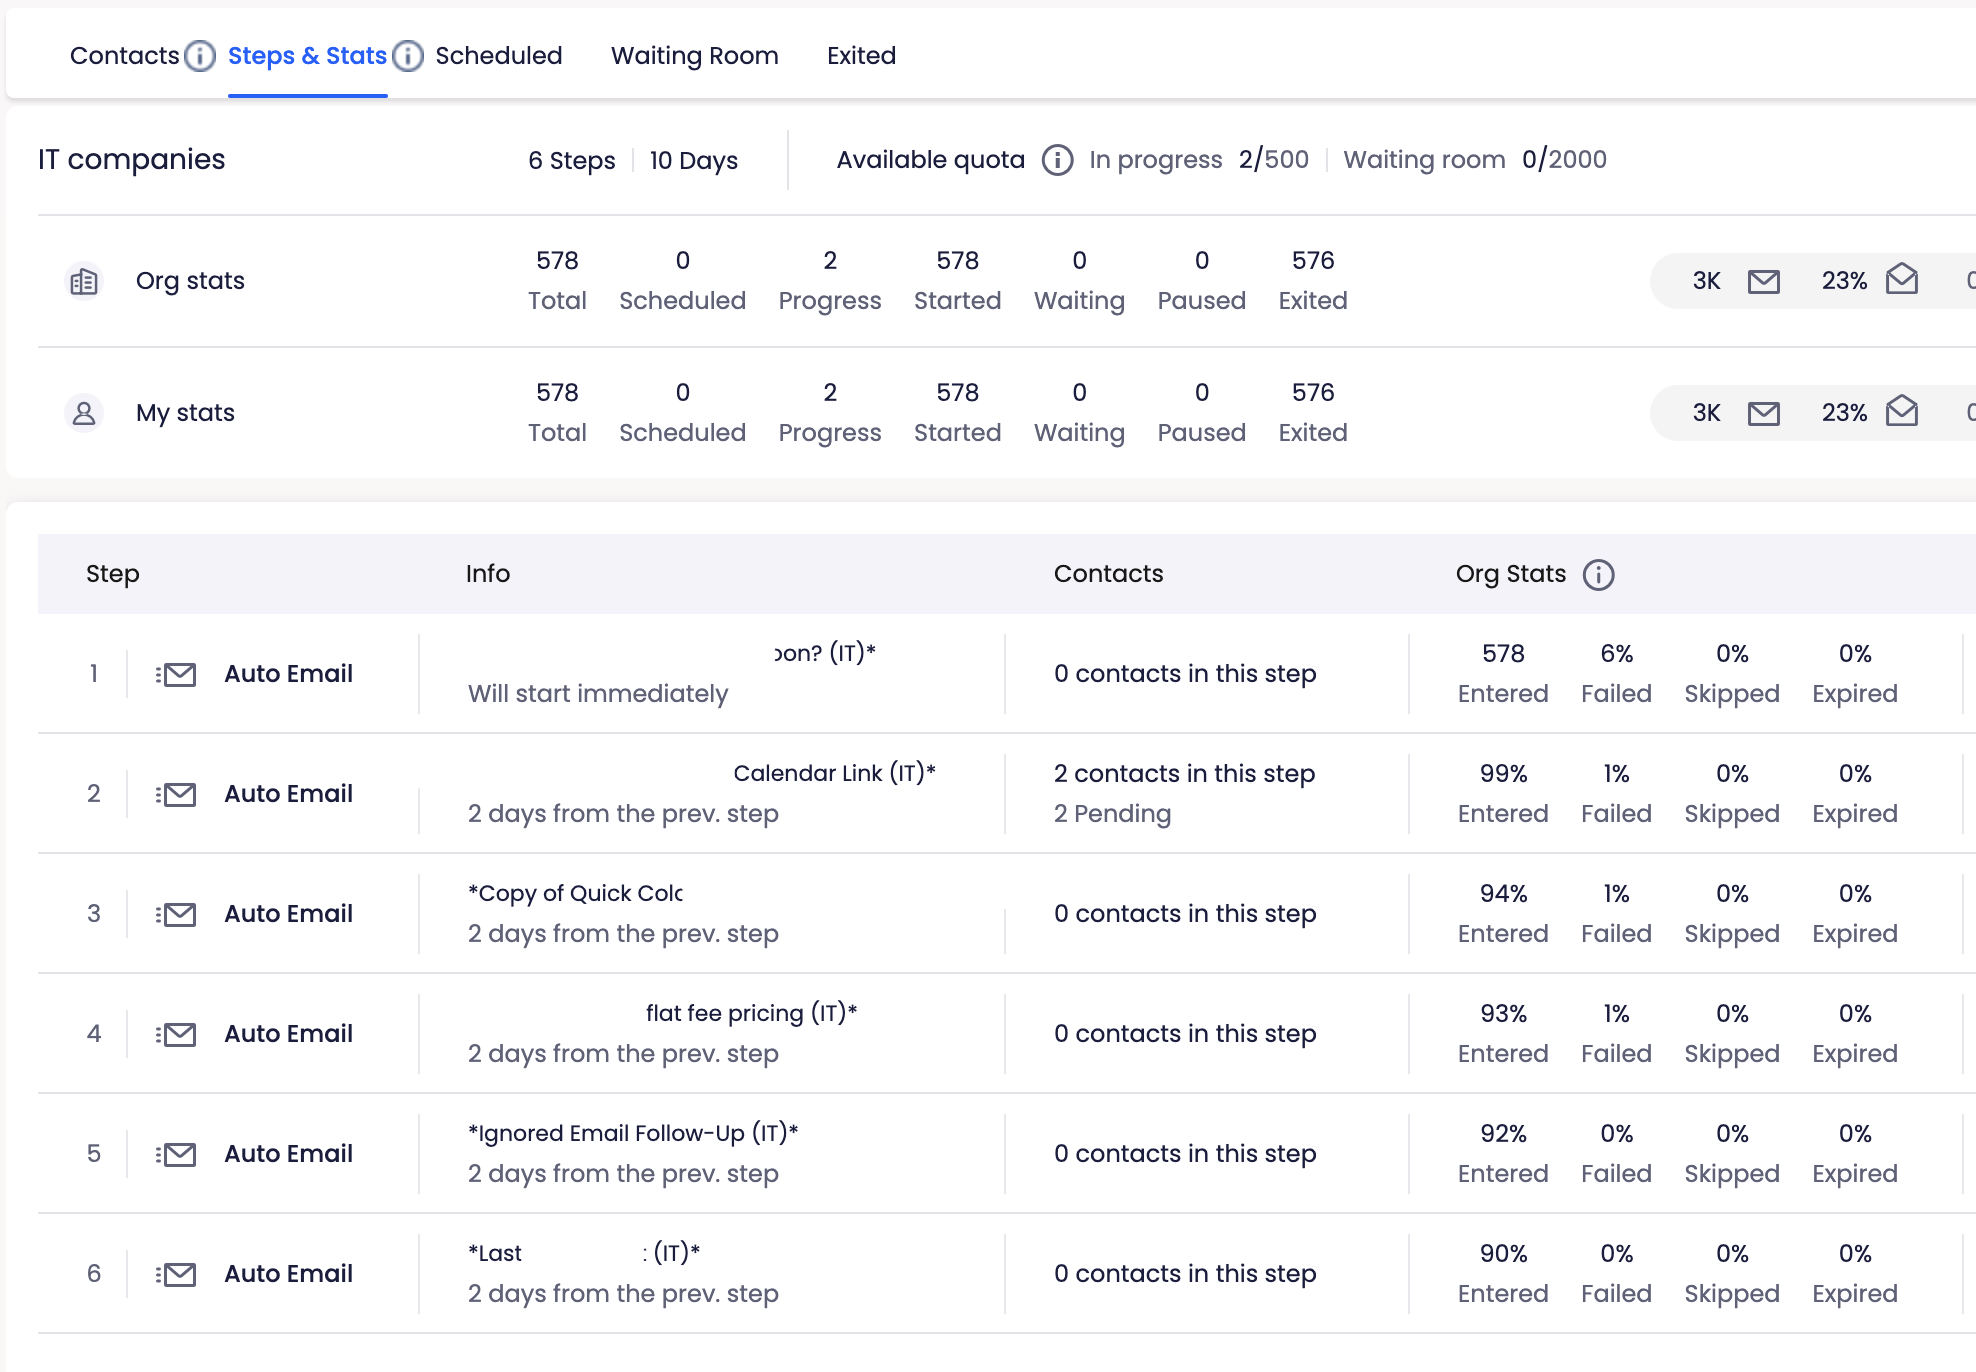
Task: Click Org Stats column info icon
Action: [1598, 575]
